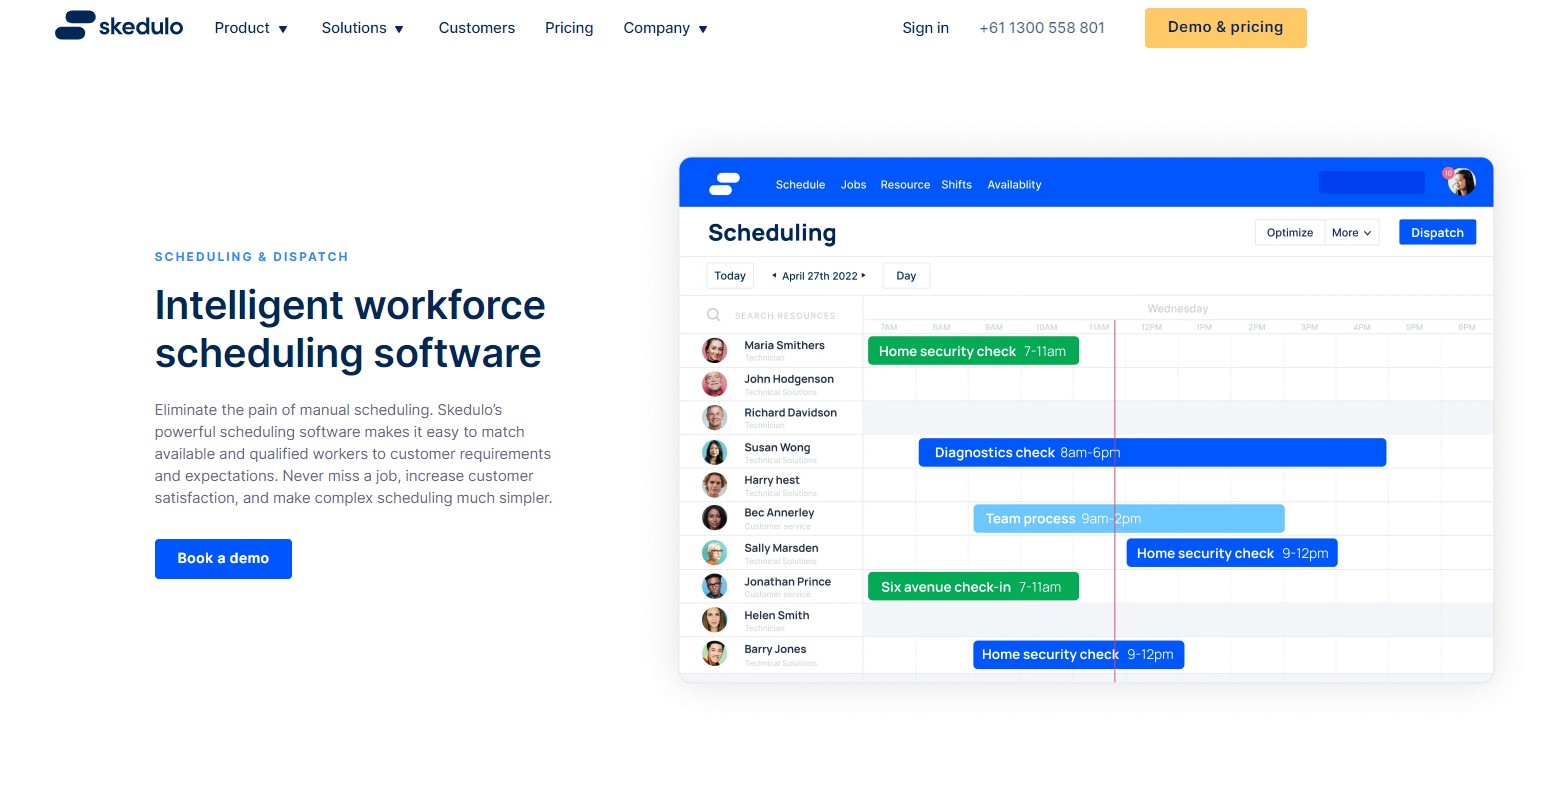Screen dimensions: 1545x811
Task: Click the Sign in link
Action: [x=925, y=28]
